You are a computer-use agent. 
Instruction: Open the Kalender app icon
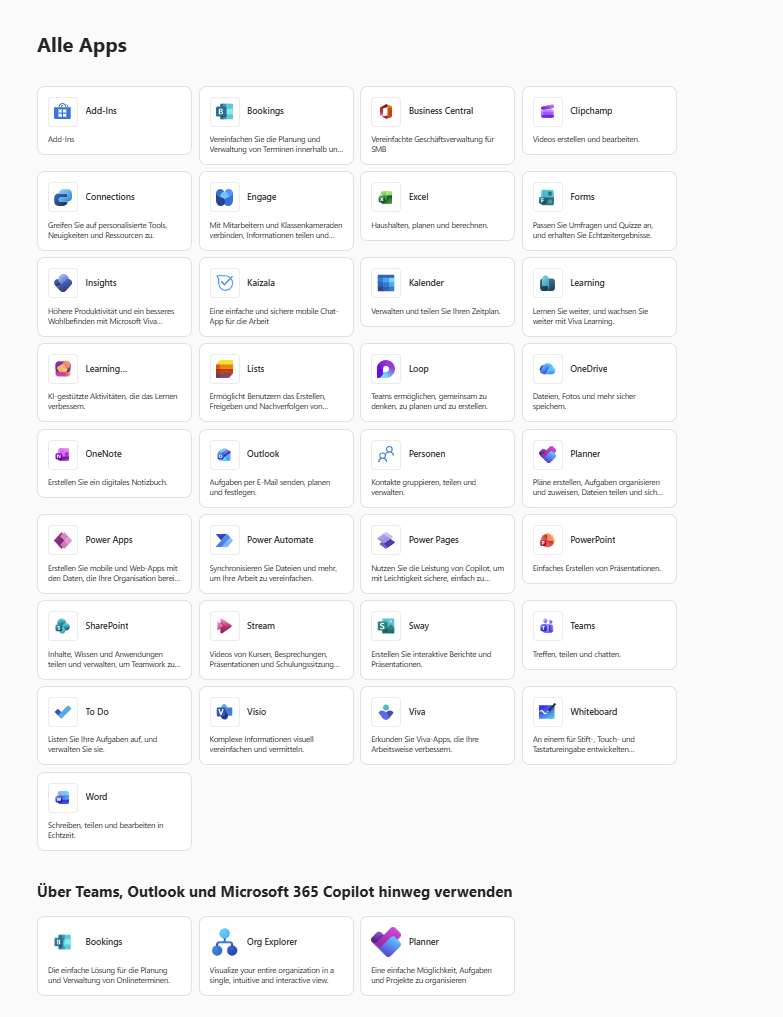click(x=386, y=283)
